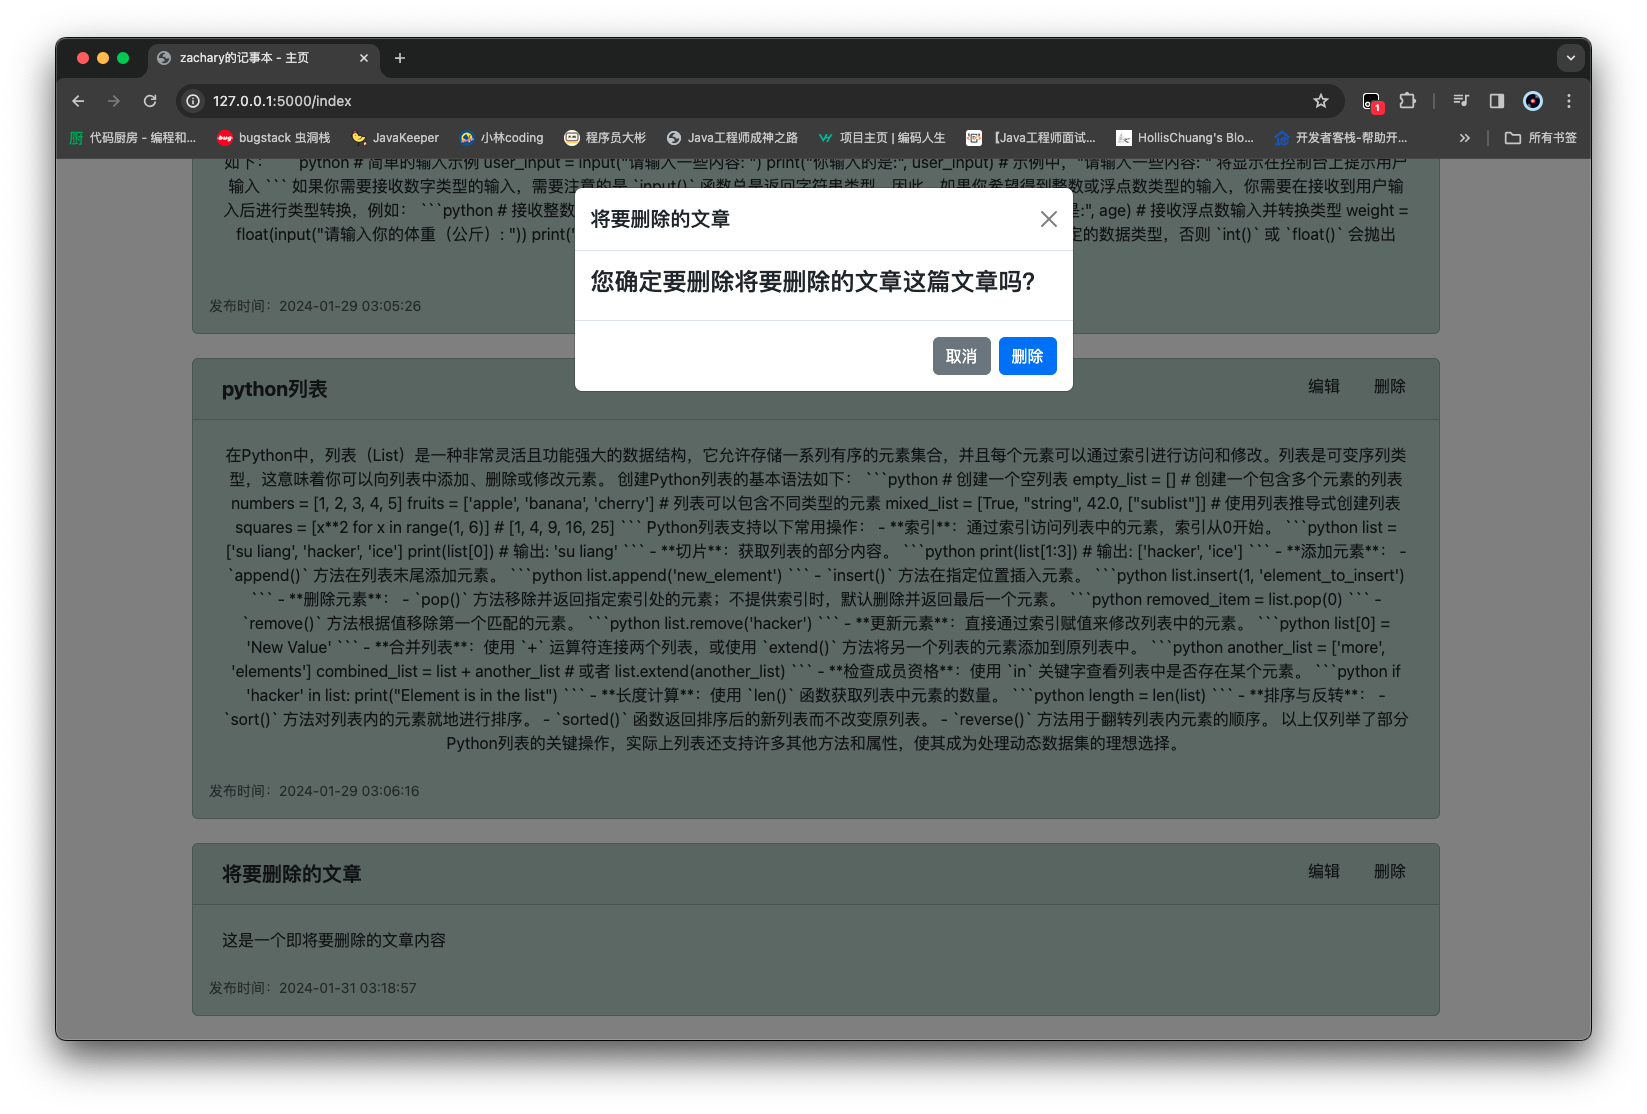Expand the hidden bookmarks overflow chevron
1647x1114 pixels.
(x=1464, y=138)
